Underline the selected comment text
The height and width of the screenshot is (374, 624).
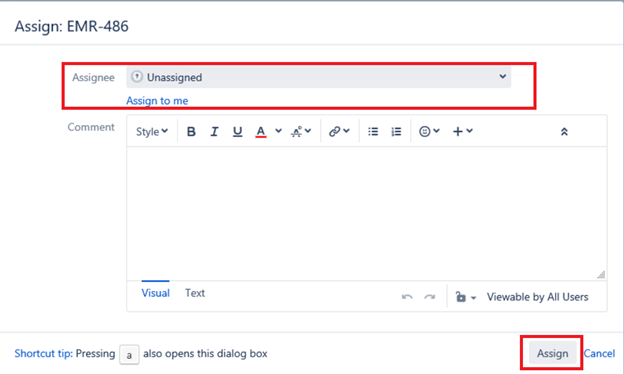tap(238, 131)
